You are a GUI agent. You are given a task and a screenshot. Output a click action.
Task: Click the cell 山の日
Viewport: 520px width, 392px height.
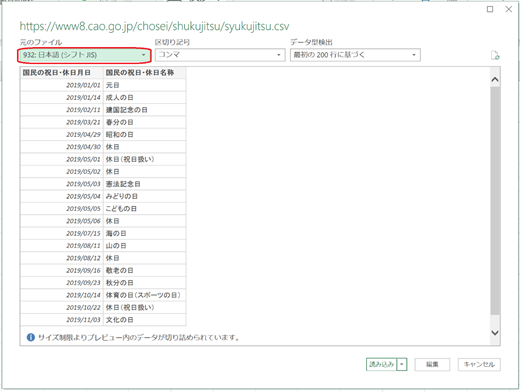tap(144, 246)
